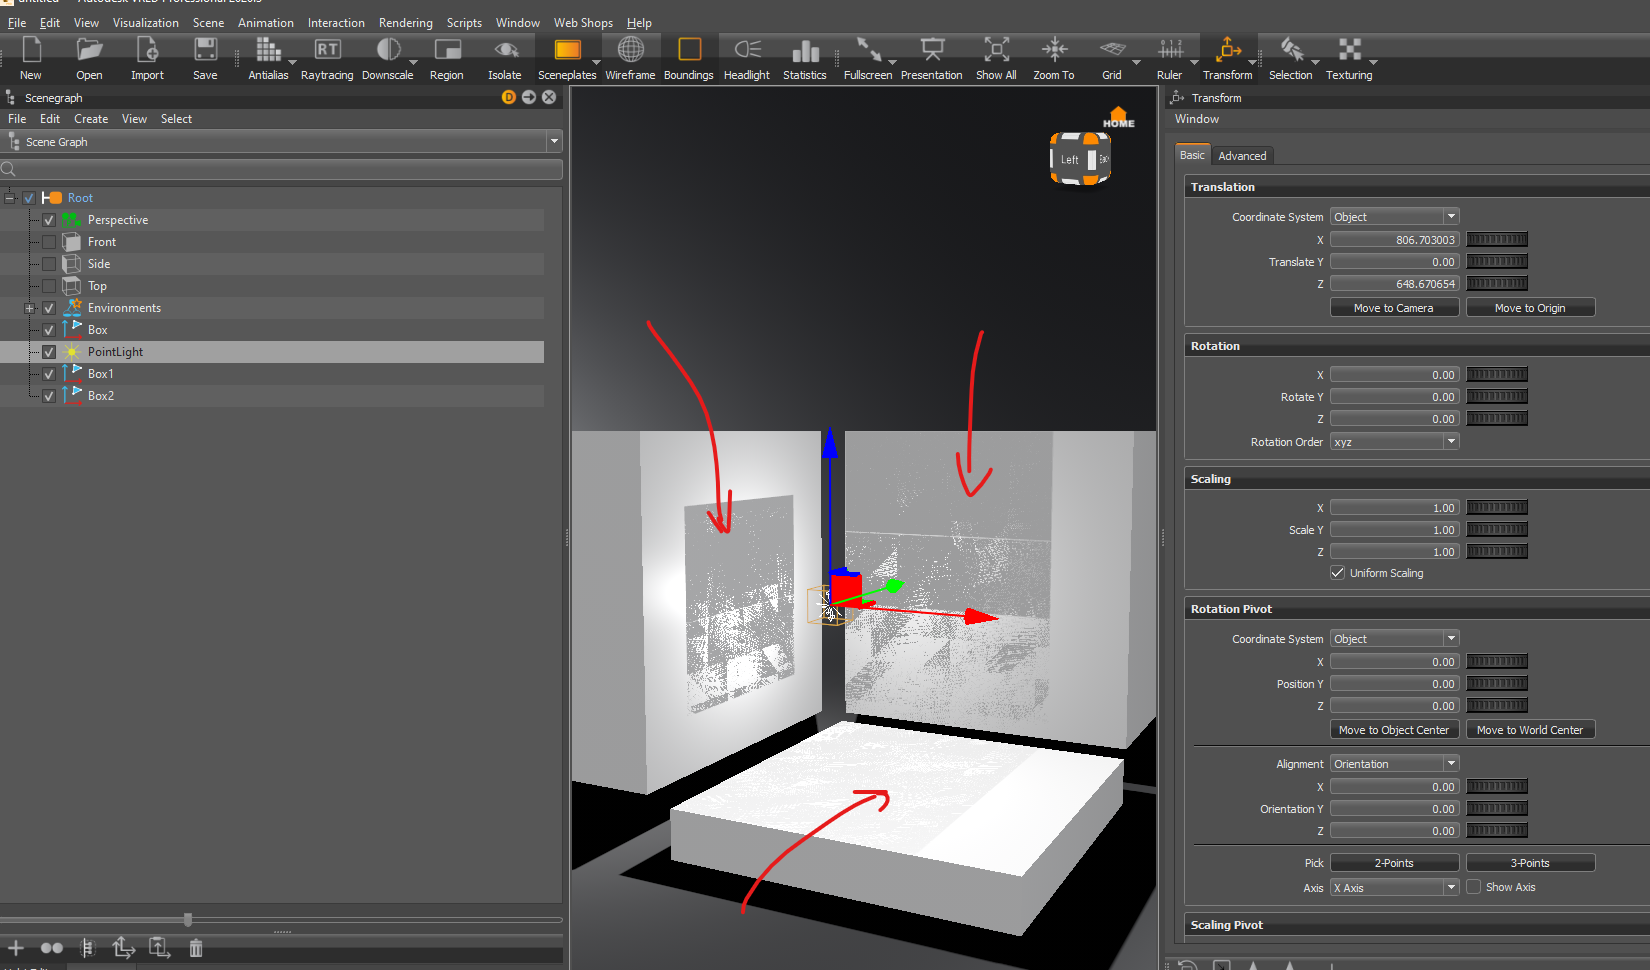Click the Raytracing toolbar icon

327,49
